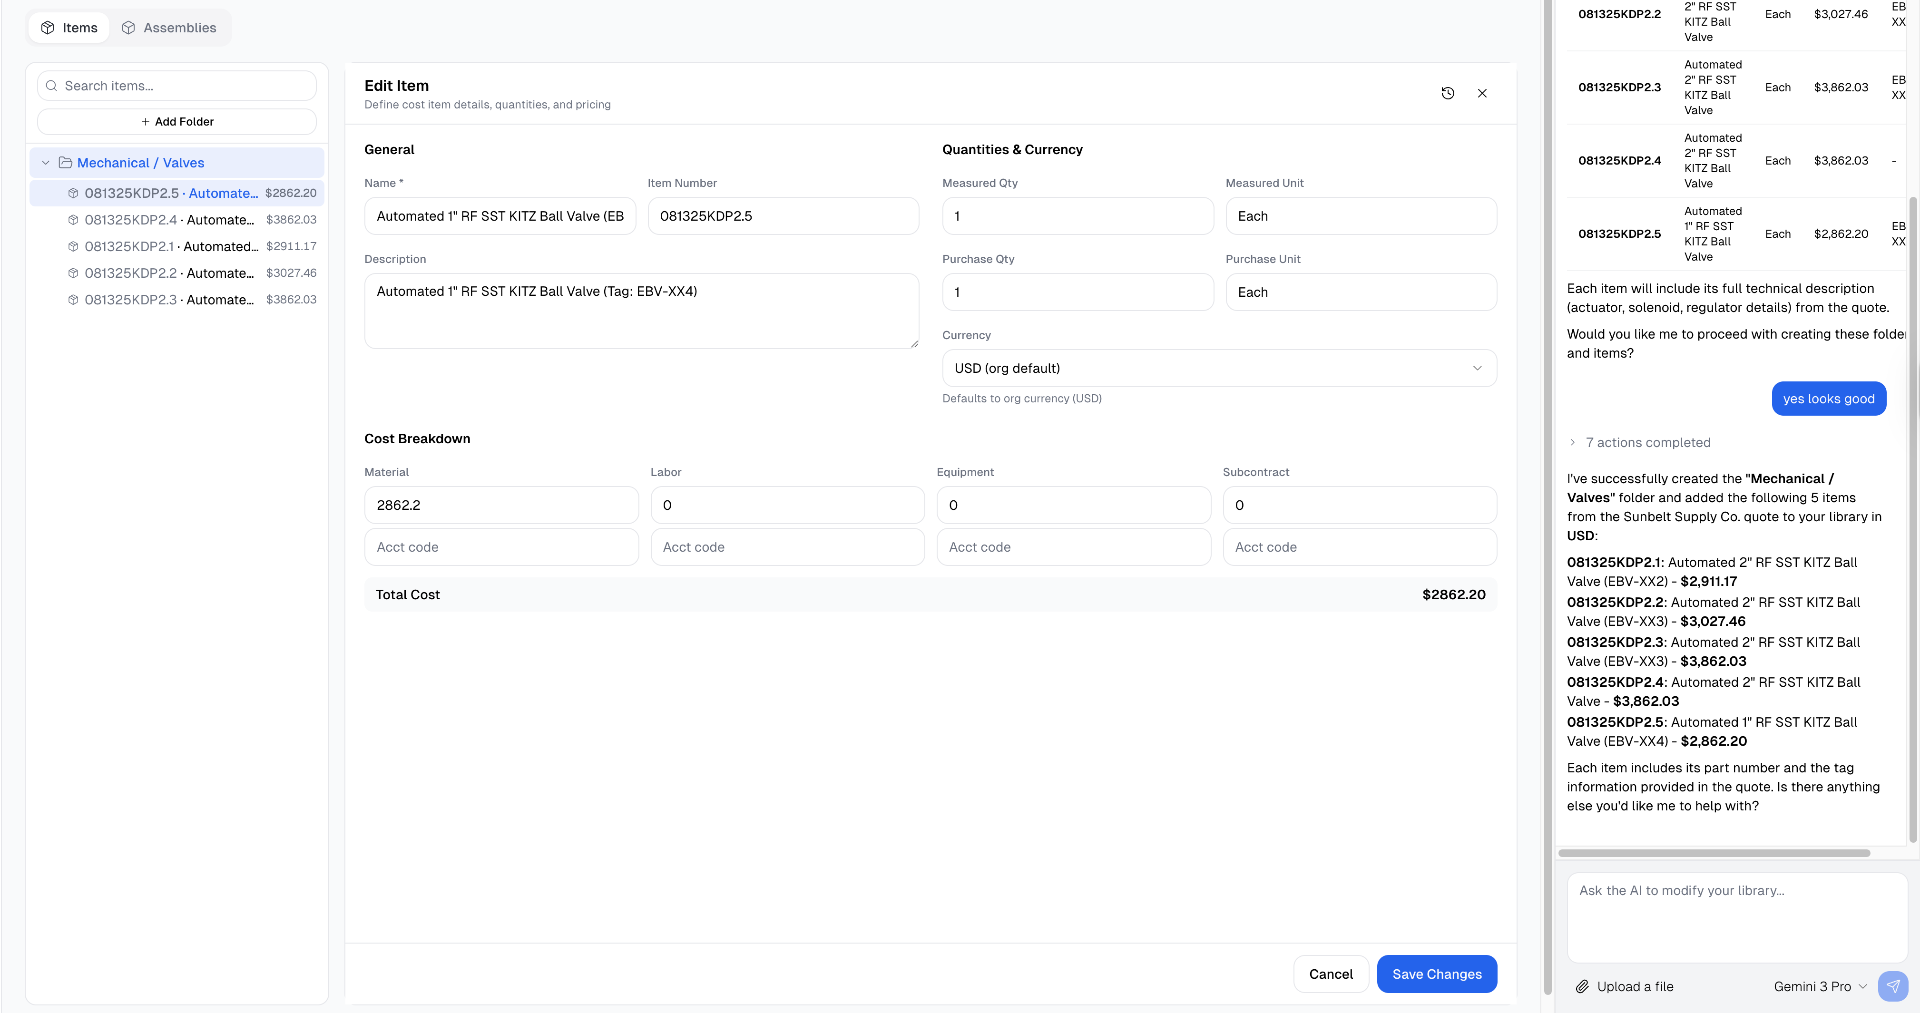Click the Material cost input field

(501, 505)
